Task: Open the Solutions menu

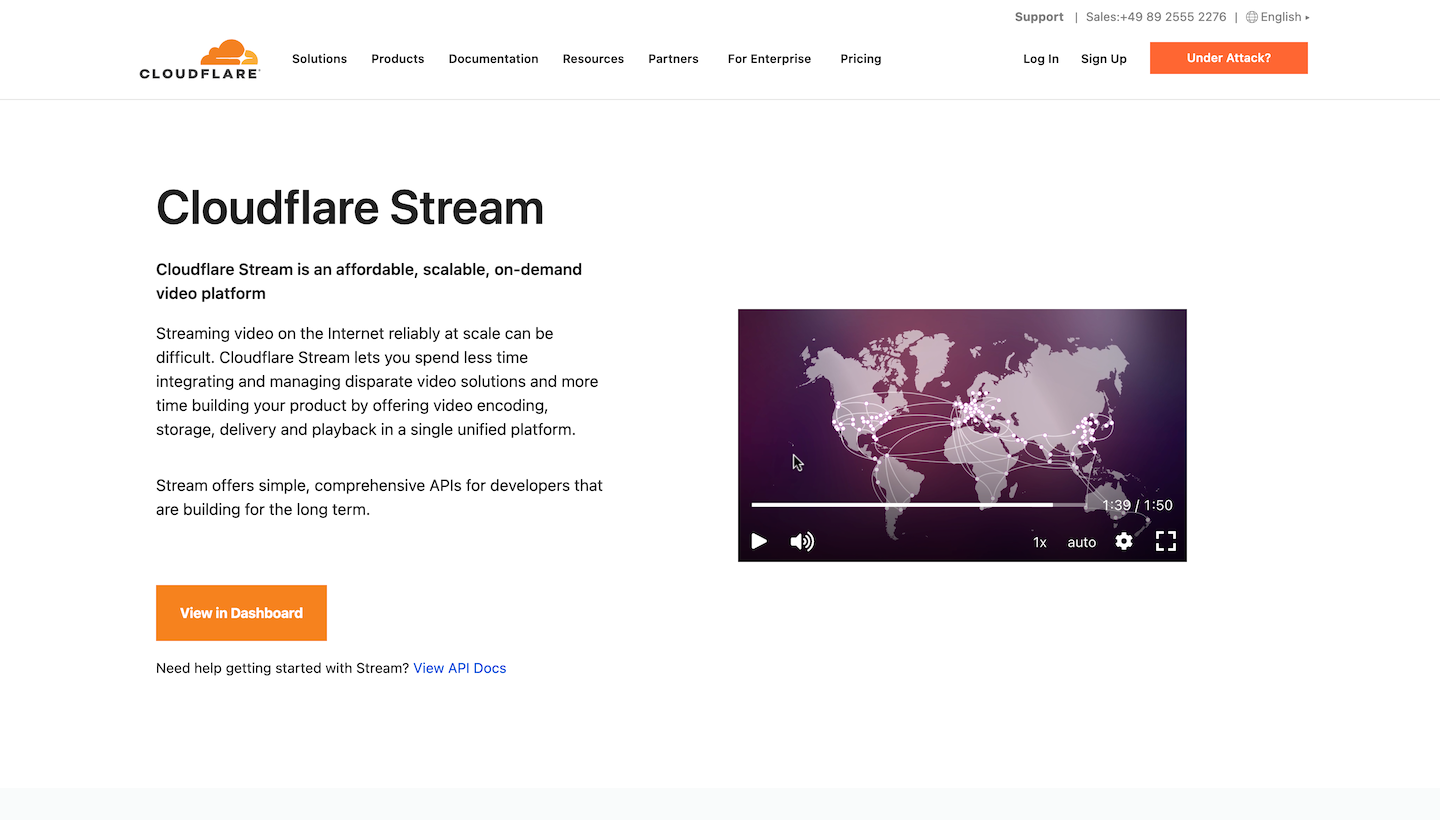Action: (319, 59)
